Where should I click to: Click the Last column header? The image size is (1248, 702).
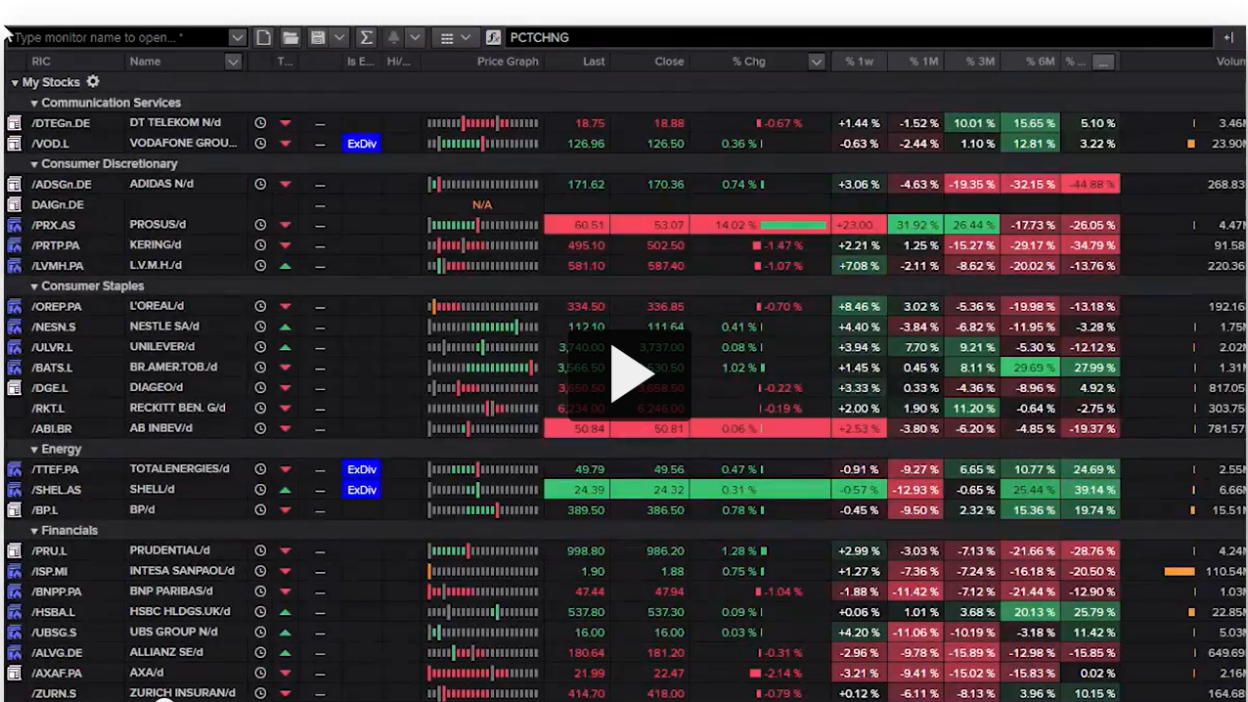coord(593,62)
